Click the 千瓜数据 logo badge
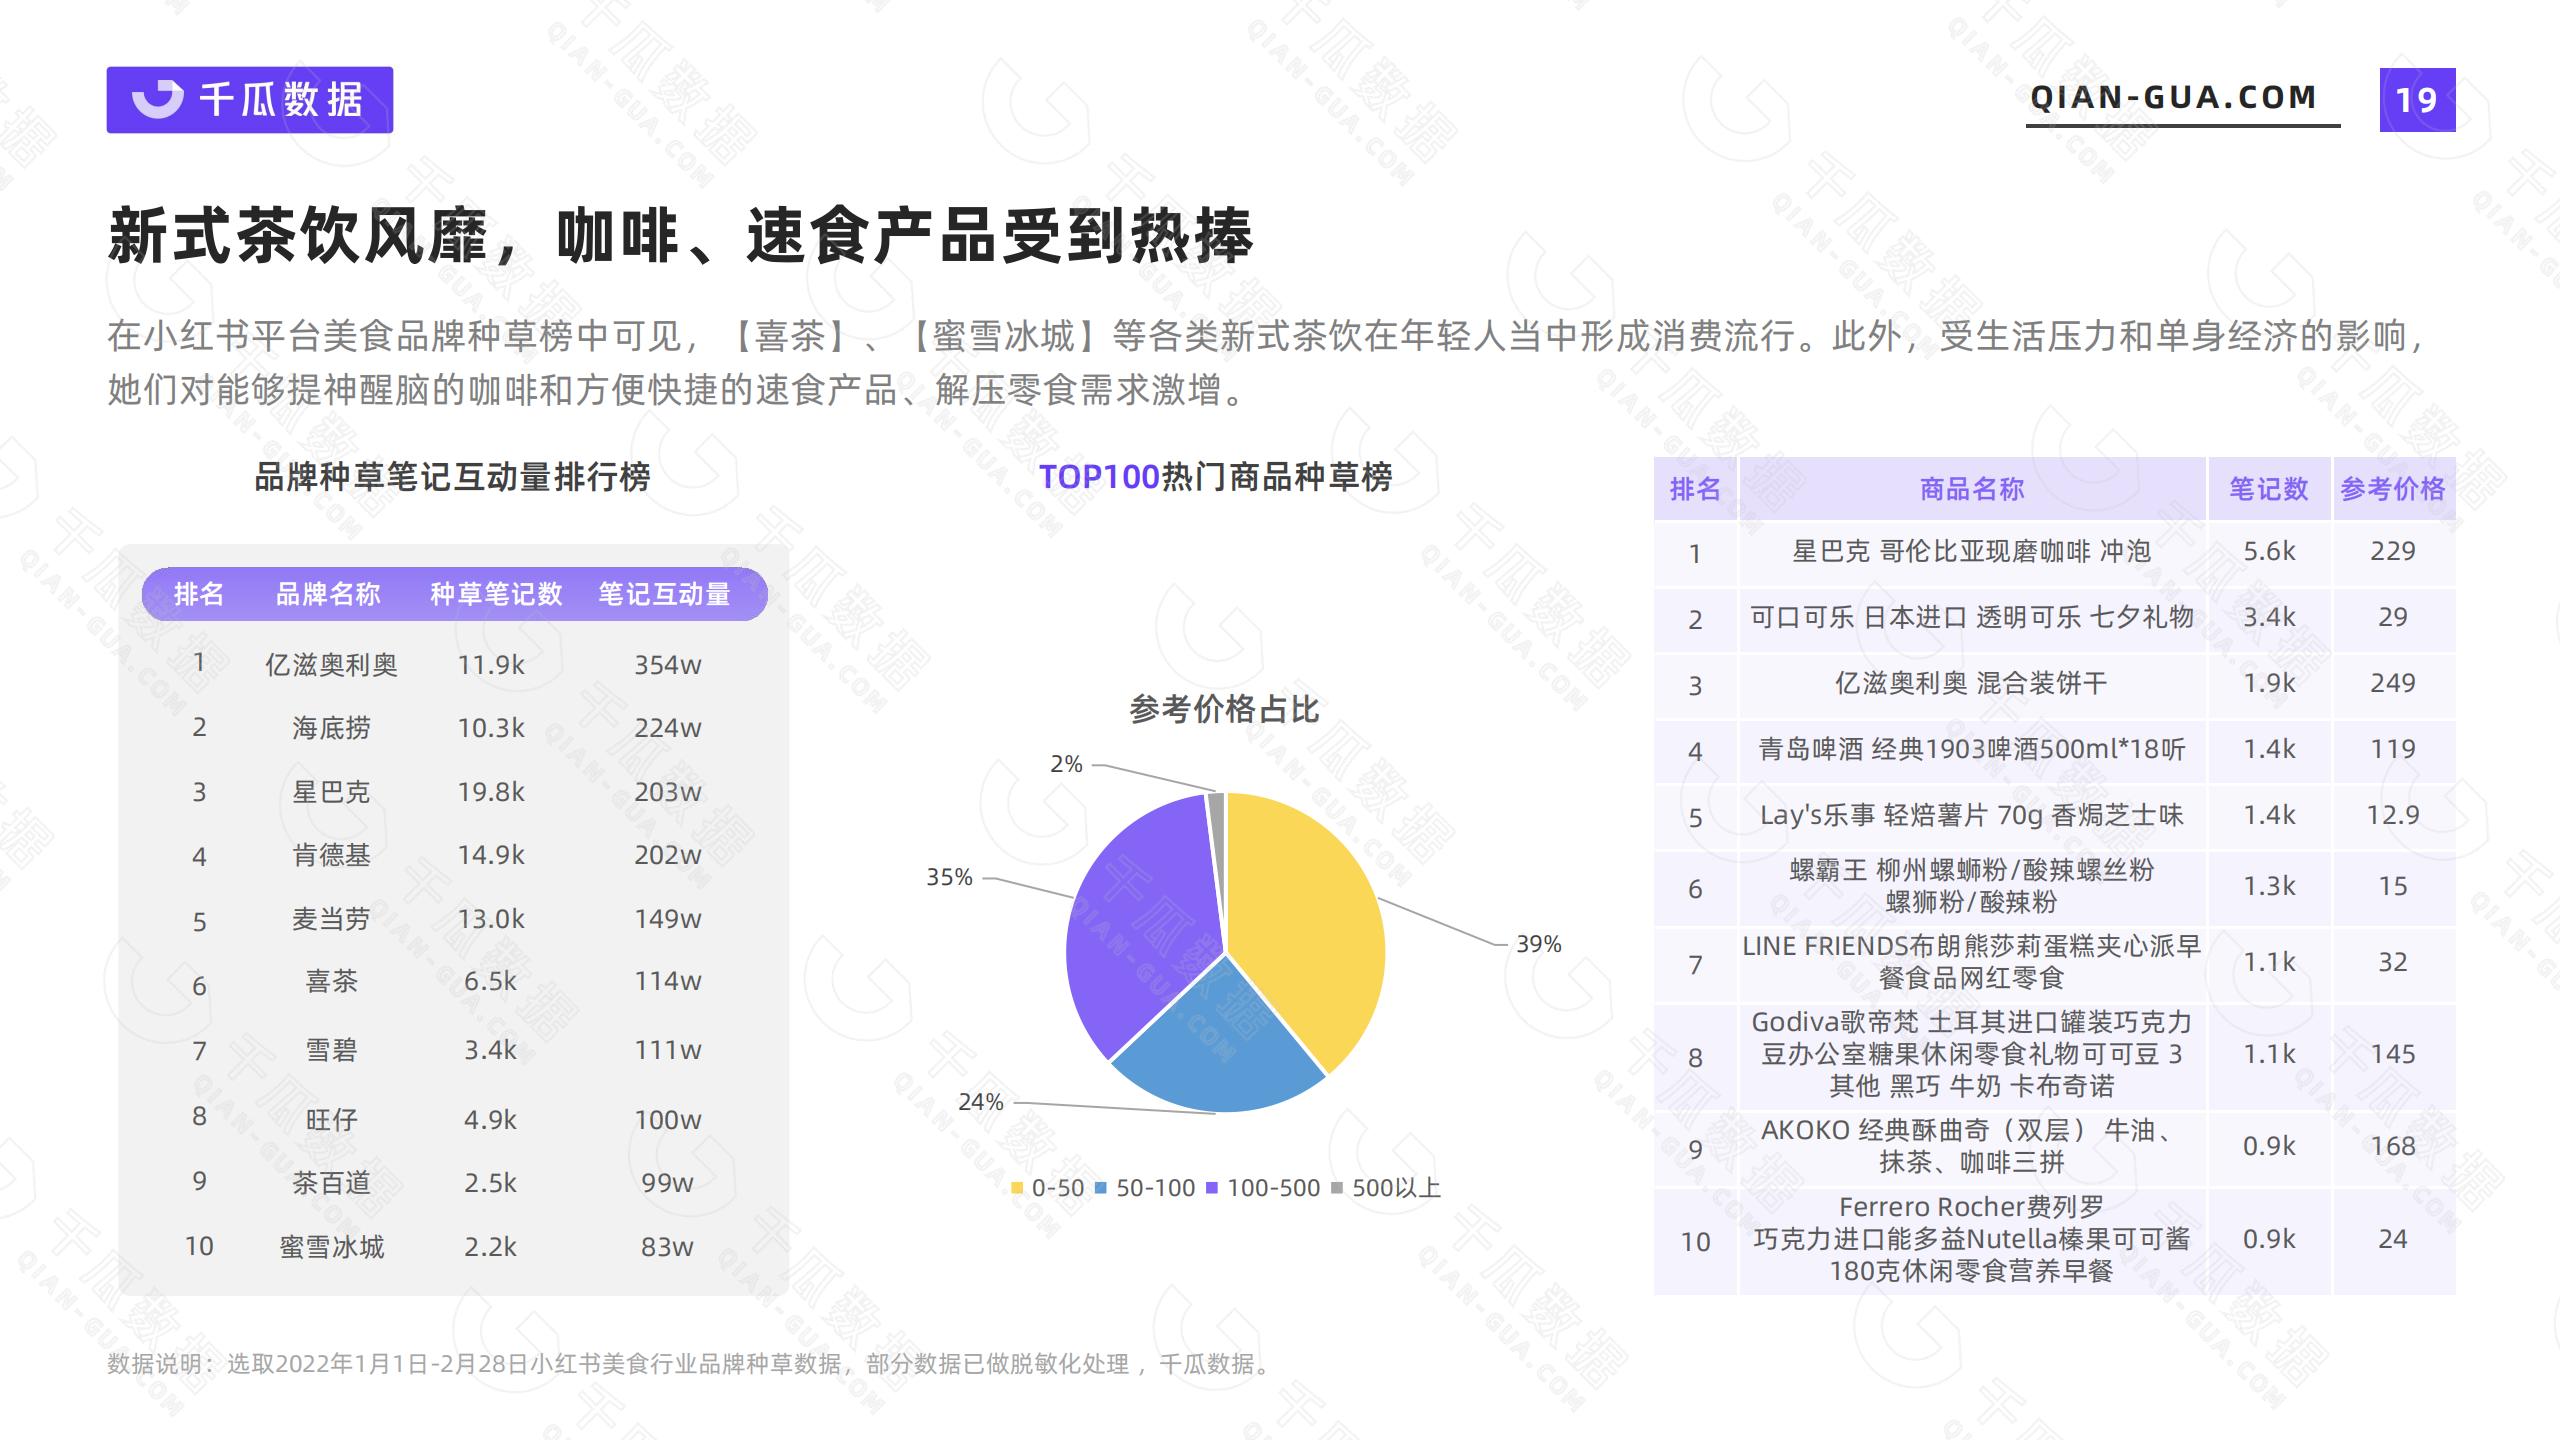Image resolution: width=2560 pixels, height=1440 pixels. tap(250, 100)
